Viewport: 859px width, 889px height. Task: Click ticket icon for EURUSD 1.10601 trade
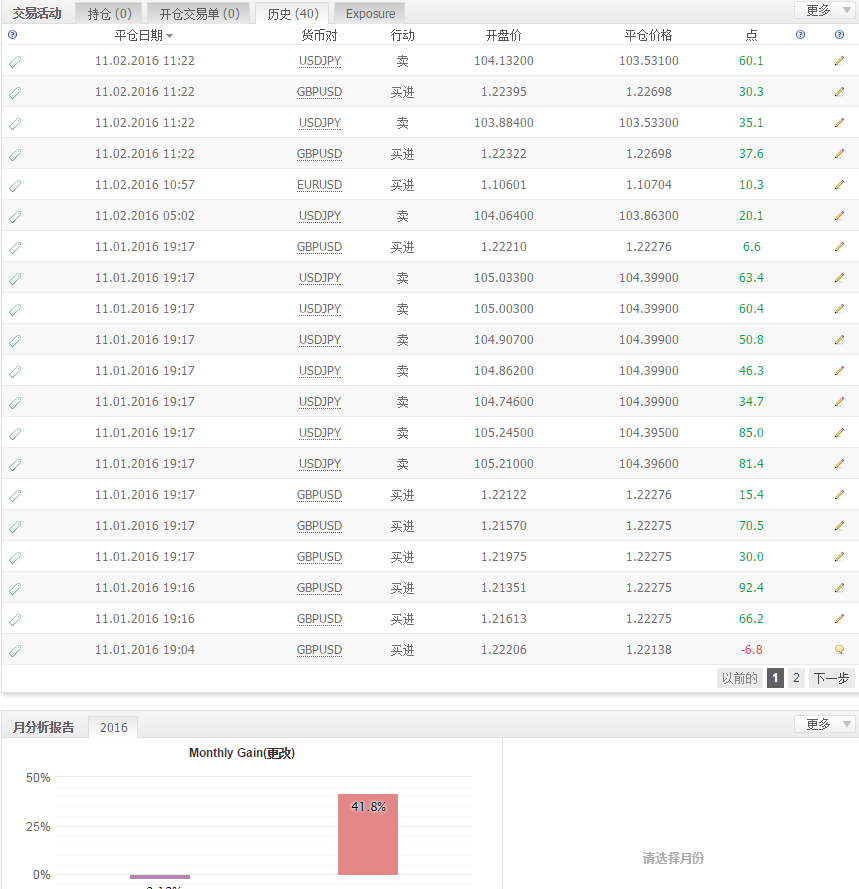click(x=15, y=185)
